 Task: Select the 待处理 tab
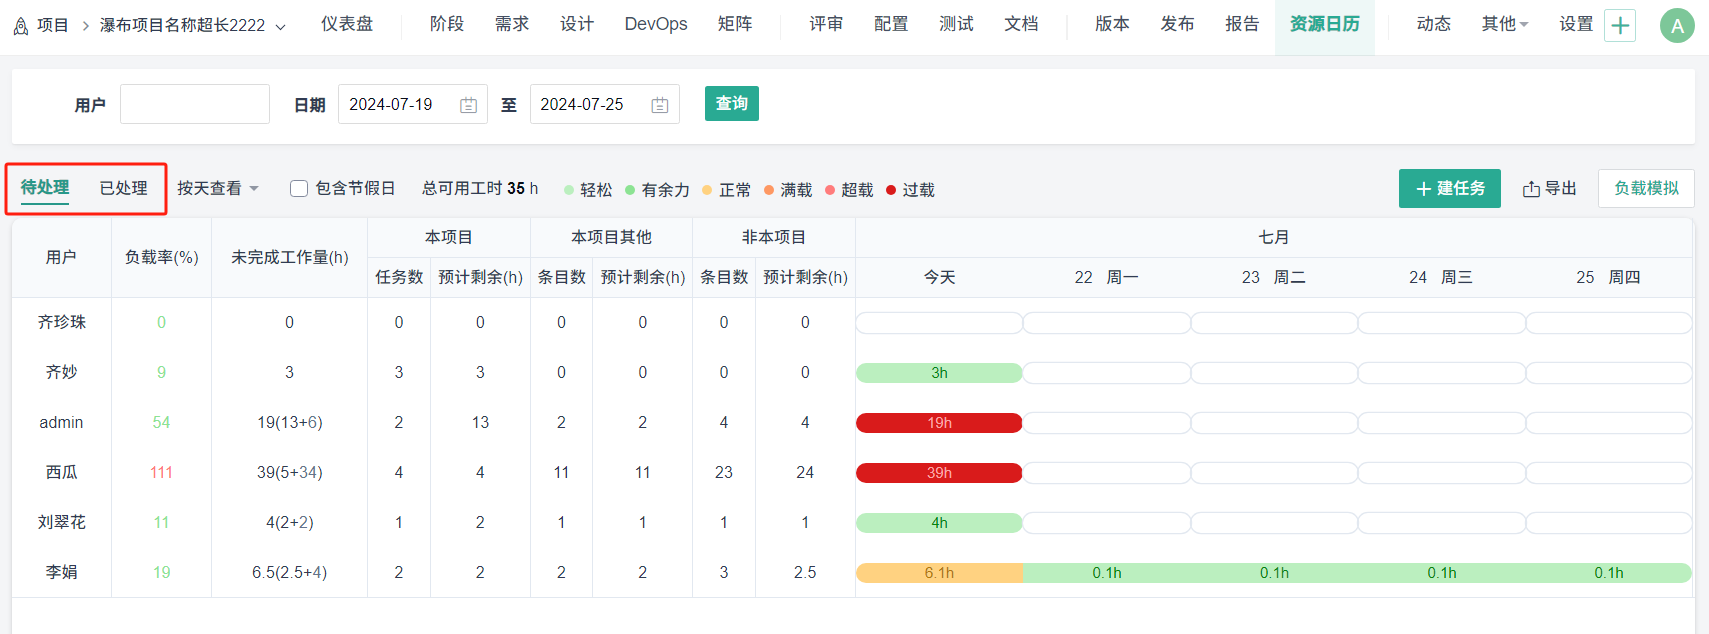[x=45, y=188]
